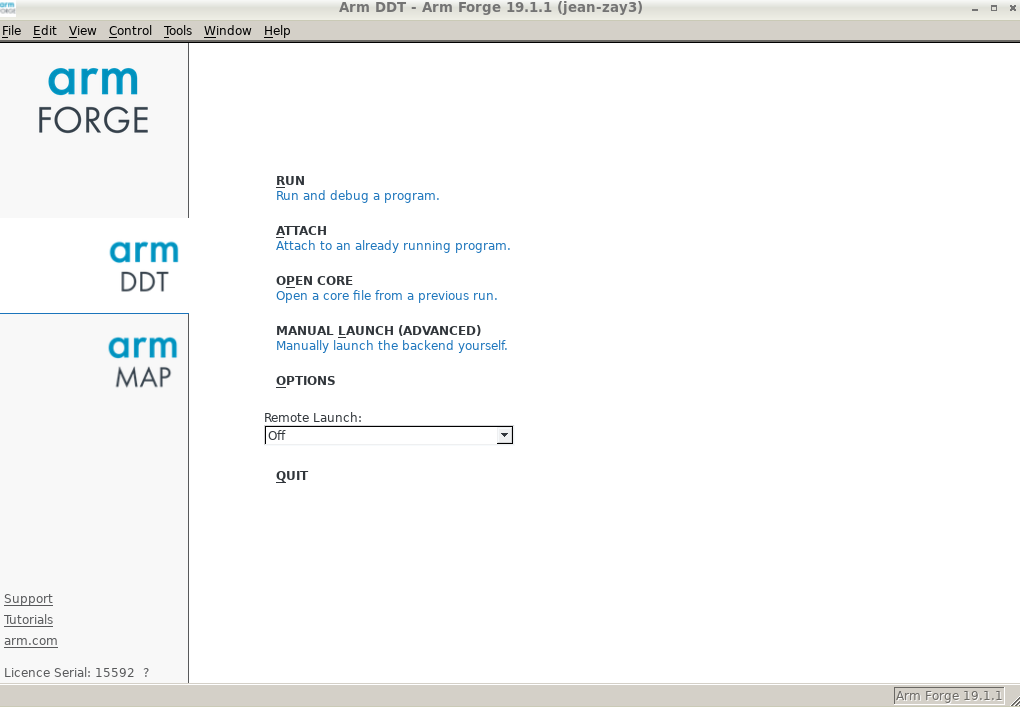
Task: Select the Arm DDT product tab
Action: pyautogui.click(x=143, y=265)
